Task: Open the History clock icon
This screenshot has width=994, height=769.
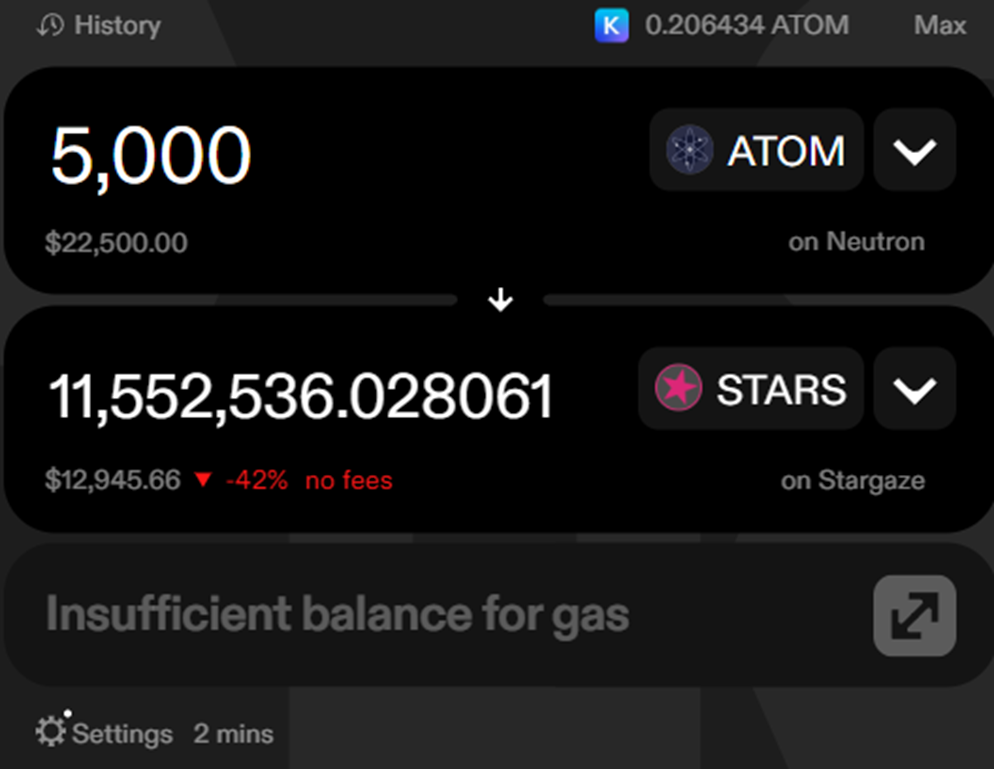Action: point(50,25)
